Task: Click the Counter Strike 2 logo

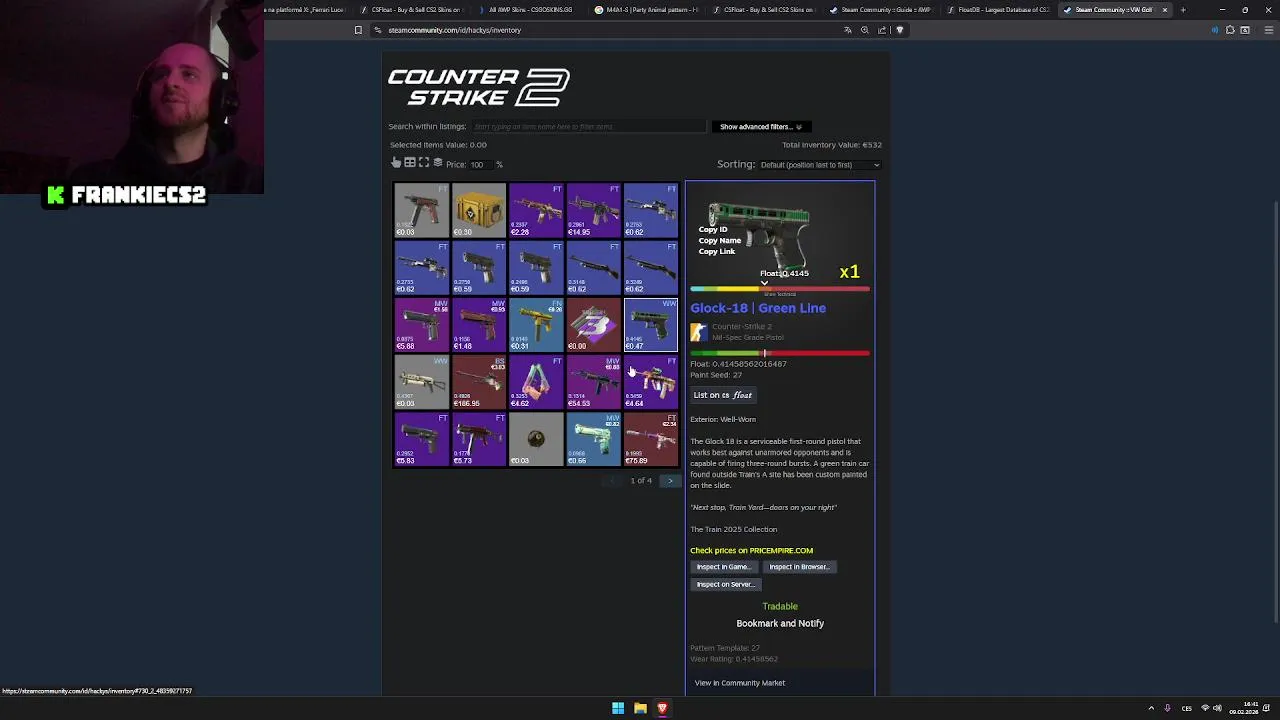Action: pyautogui.click(x=479, y=88)
